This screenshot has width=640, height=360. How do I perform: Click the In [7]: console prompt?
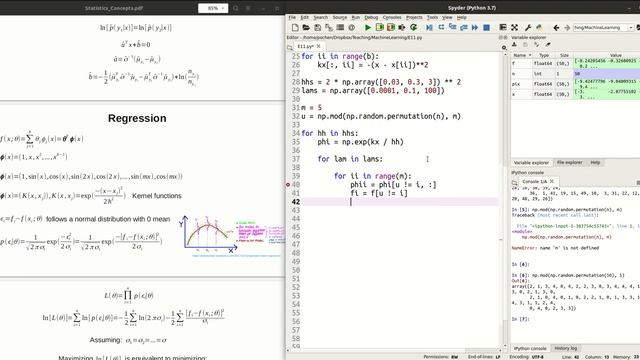[520, 319]
